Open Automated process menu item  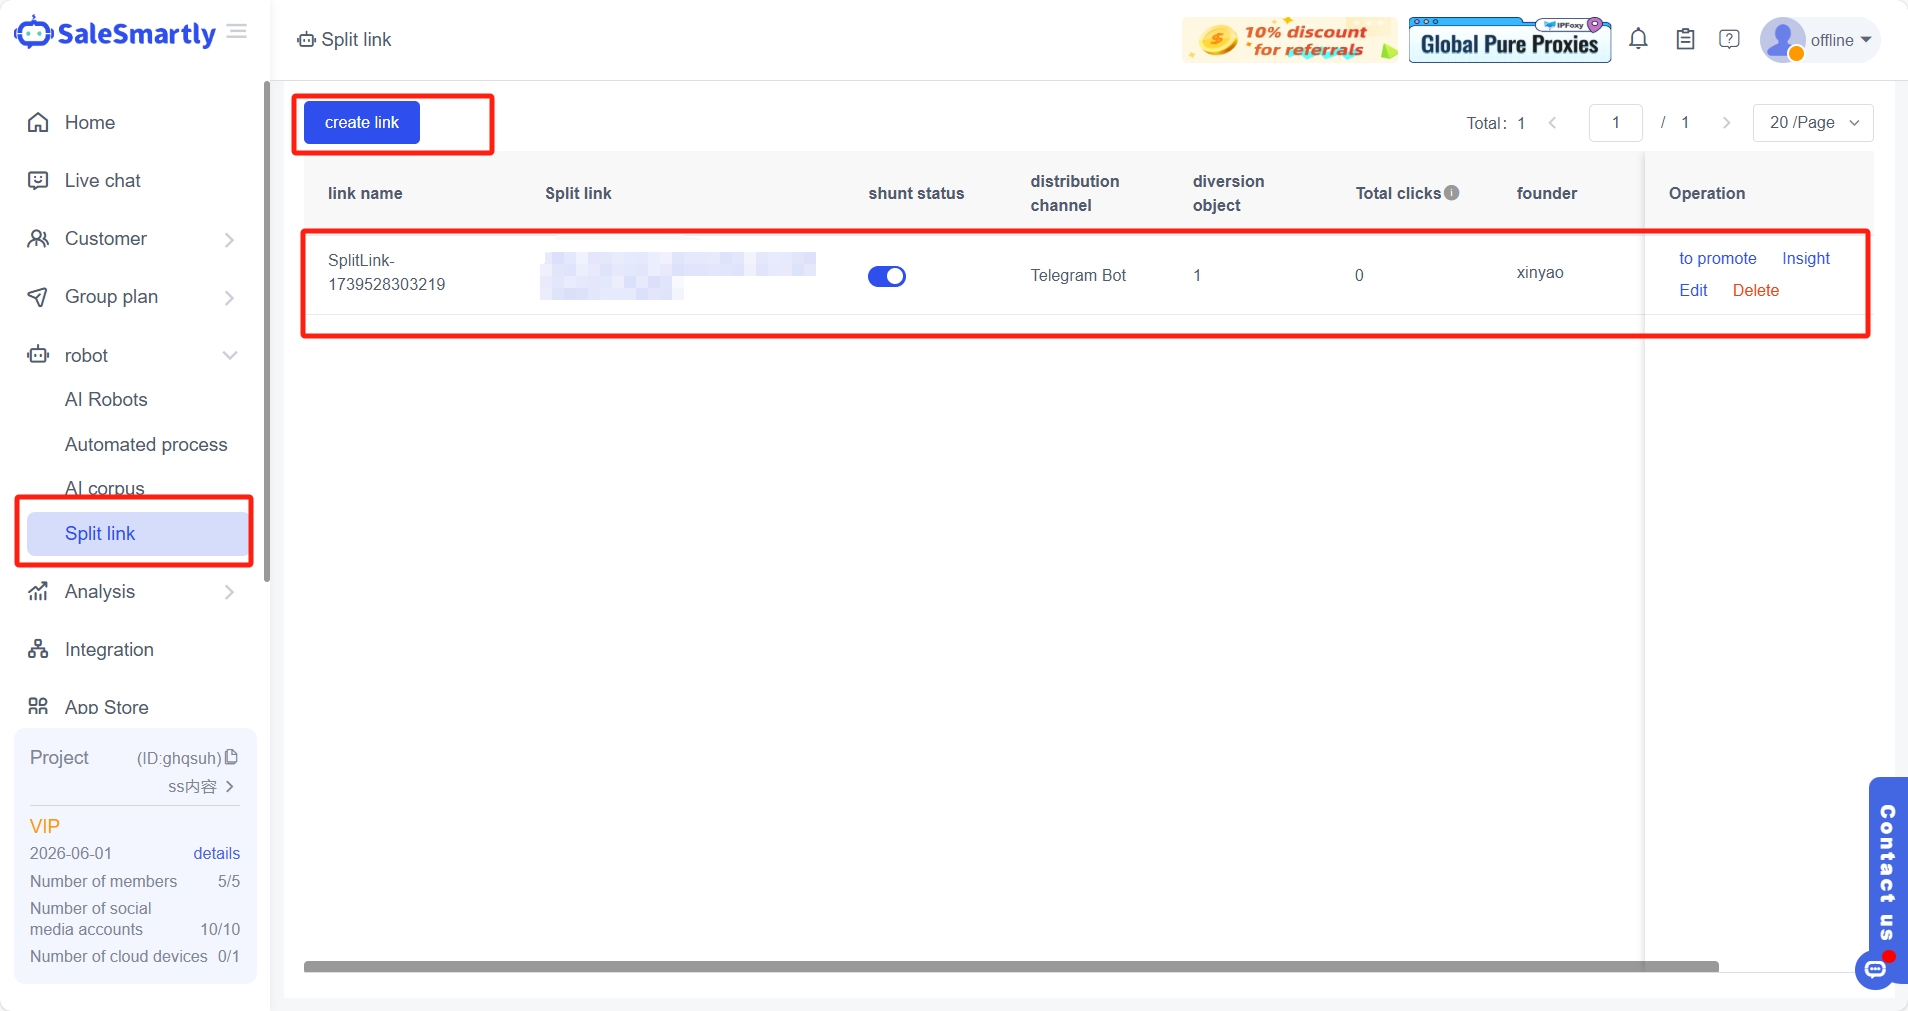pos(146,445)
